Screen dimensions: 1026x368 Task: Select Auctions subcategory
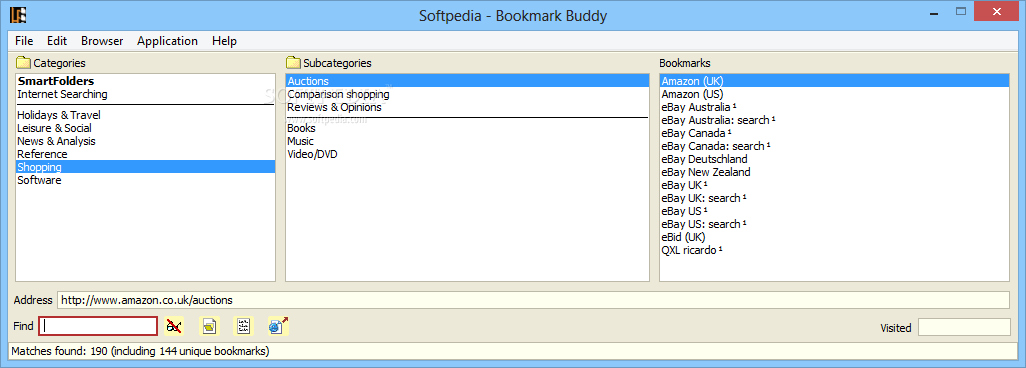(467, 81)
